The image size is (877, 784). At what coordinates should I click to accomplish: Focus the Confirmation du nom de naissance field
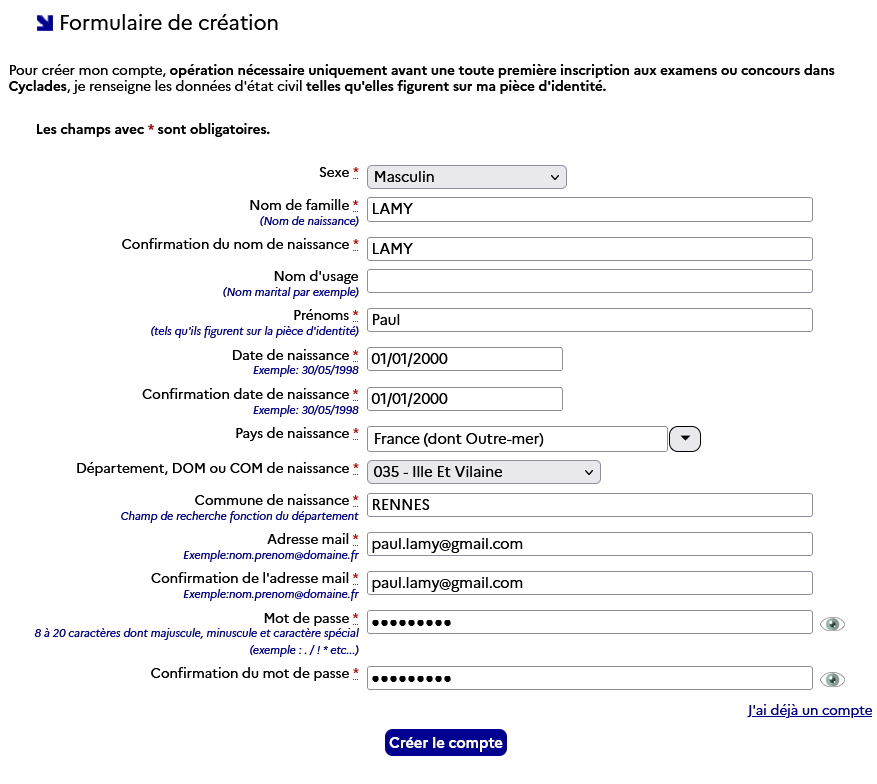590,248
